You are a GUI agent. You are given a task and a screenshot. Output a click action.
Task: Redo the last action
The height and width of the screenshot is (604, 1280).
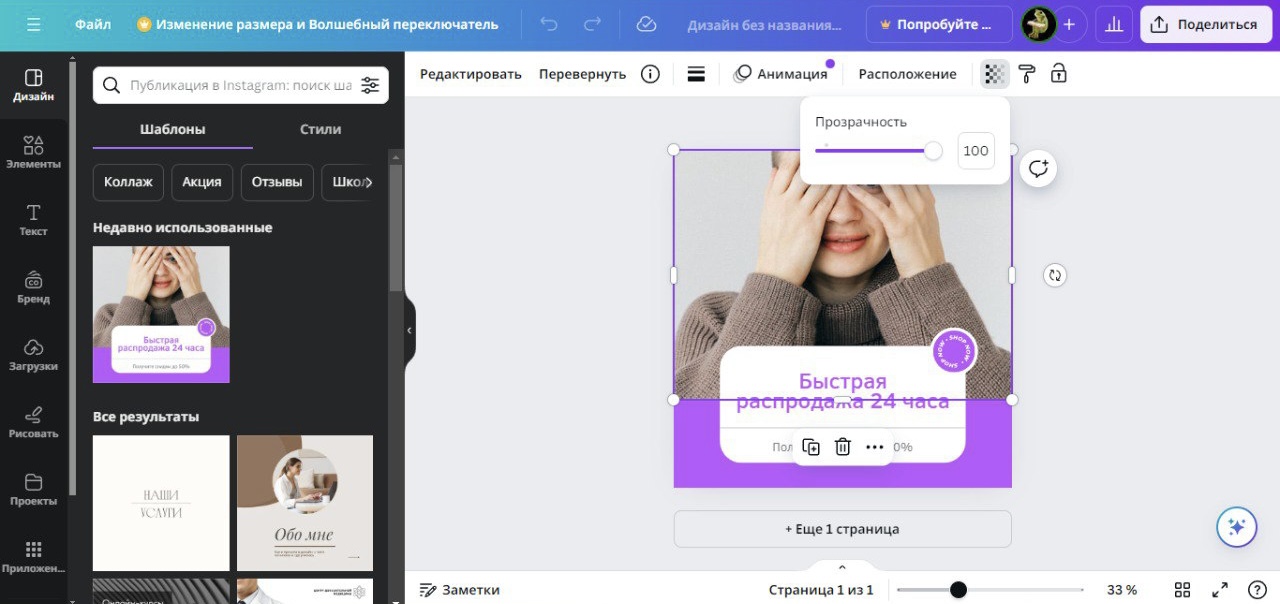(x=593, y=24)
